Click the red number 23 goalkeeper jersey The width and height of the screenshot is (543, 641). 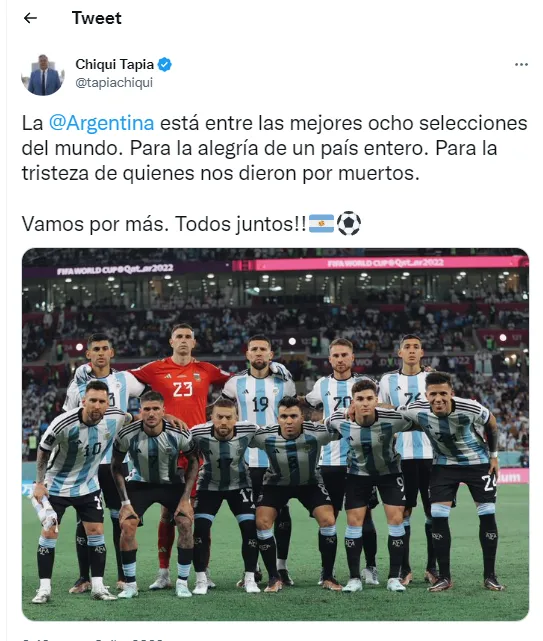coord(183,388)
